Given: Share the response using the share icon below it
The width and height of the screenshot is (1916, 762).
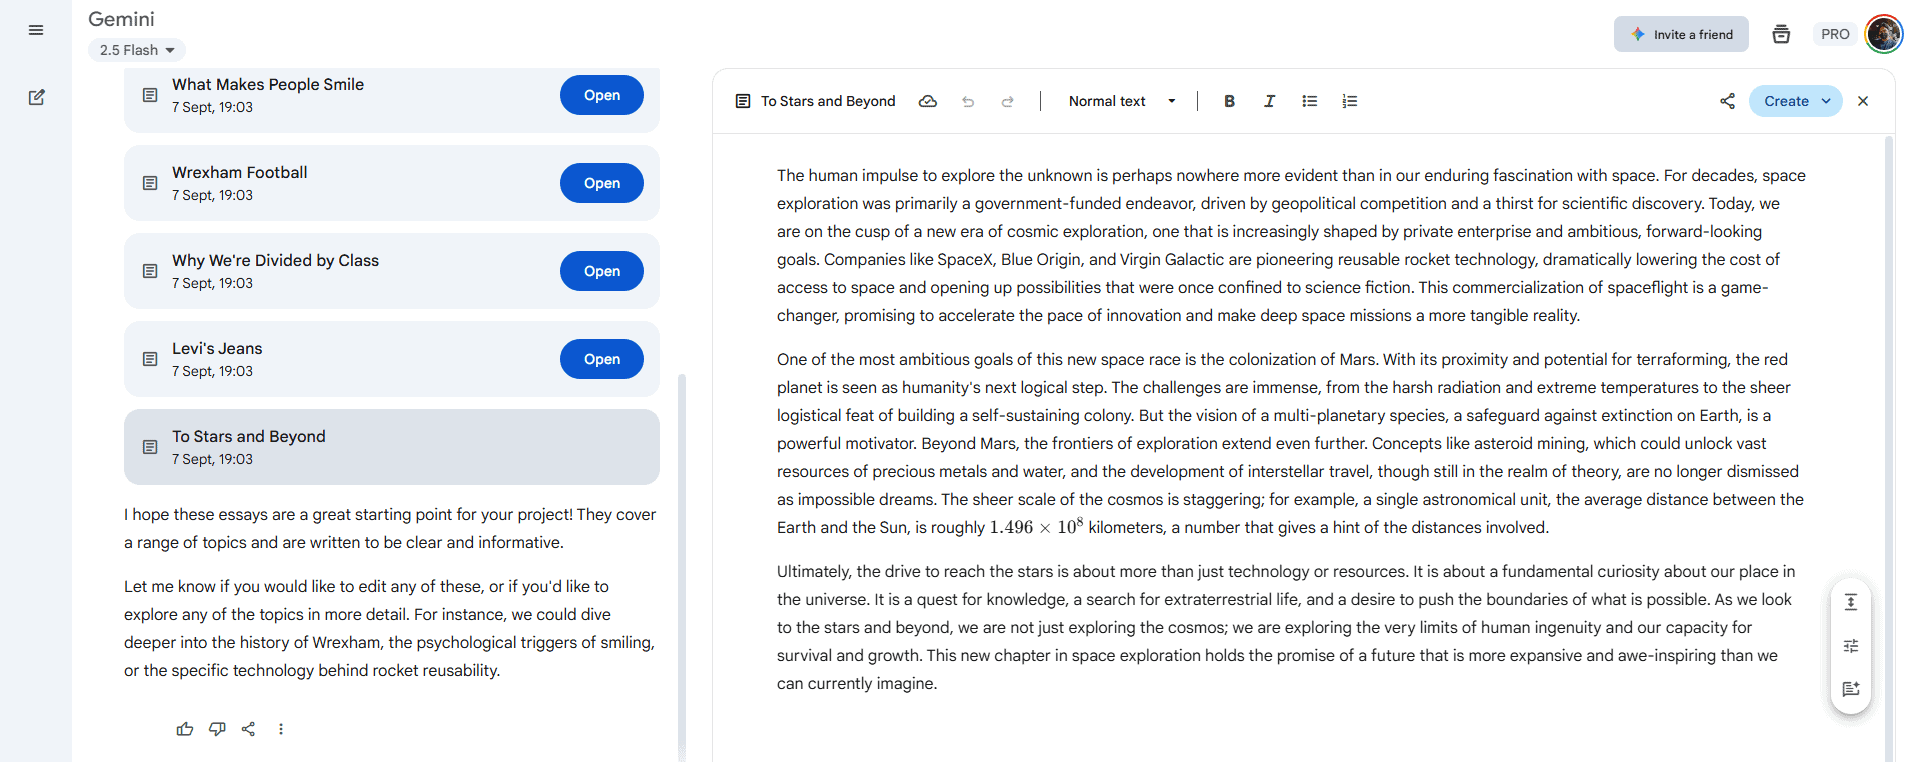Looking at the screenshot, I should pyautogui.click(x=249, y=729).
